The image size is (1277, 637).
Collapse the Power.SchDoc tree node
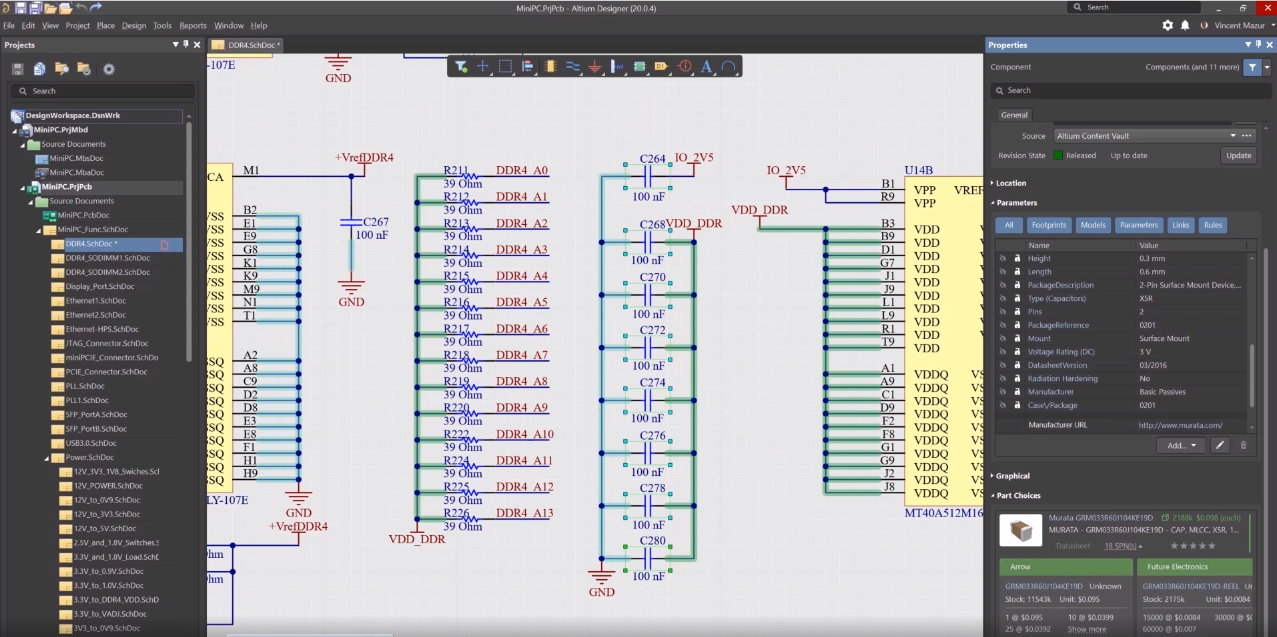pos(47,457)
